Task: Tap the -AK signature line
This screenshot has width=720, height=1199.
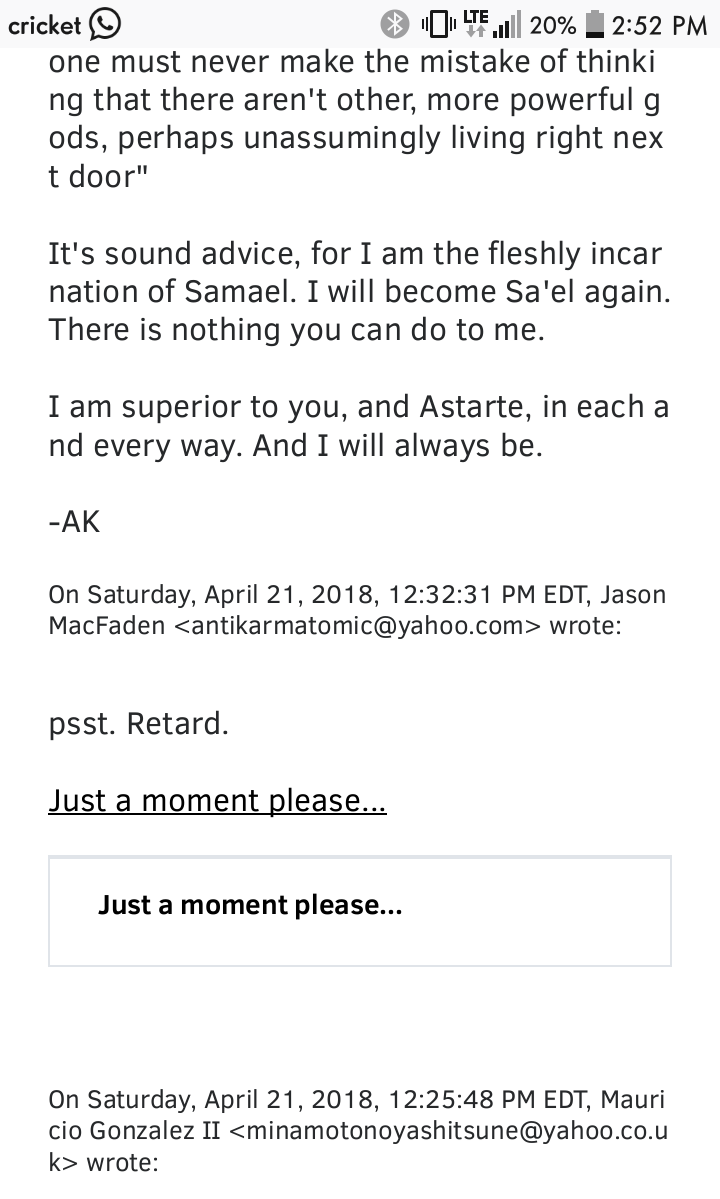Action: pos(74,522)
